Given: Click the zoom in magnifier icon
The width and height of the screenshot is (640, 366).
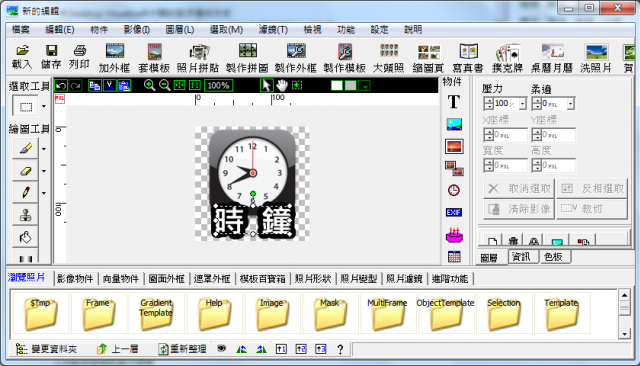Looking at the screenshot, I should [x=149, y=85].
